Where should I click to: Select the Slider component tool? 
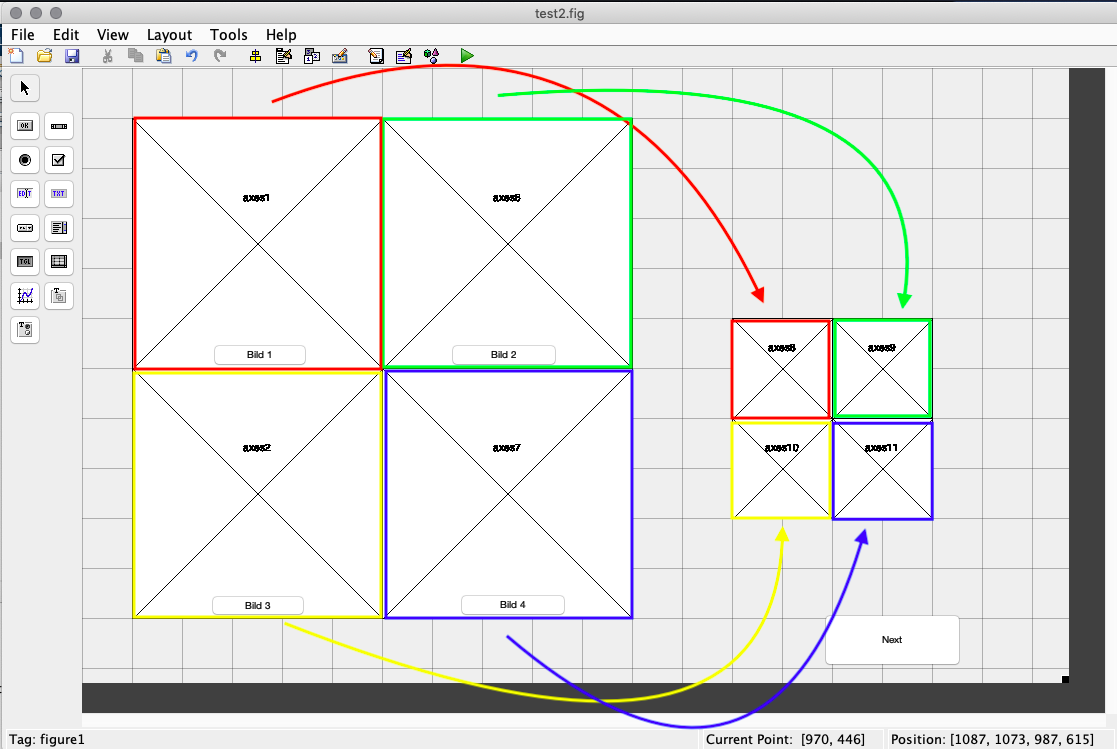58,126
